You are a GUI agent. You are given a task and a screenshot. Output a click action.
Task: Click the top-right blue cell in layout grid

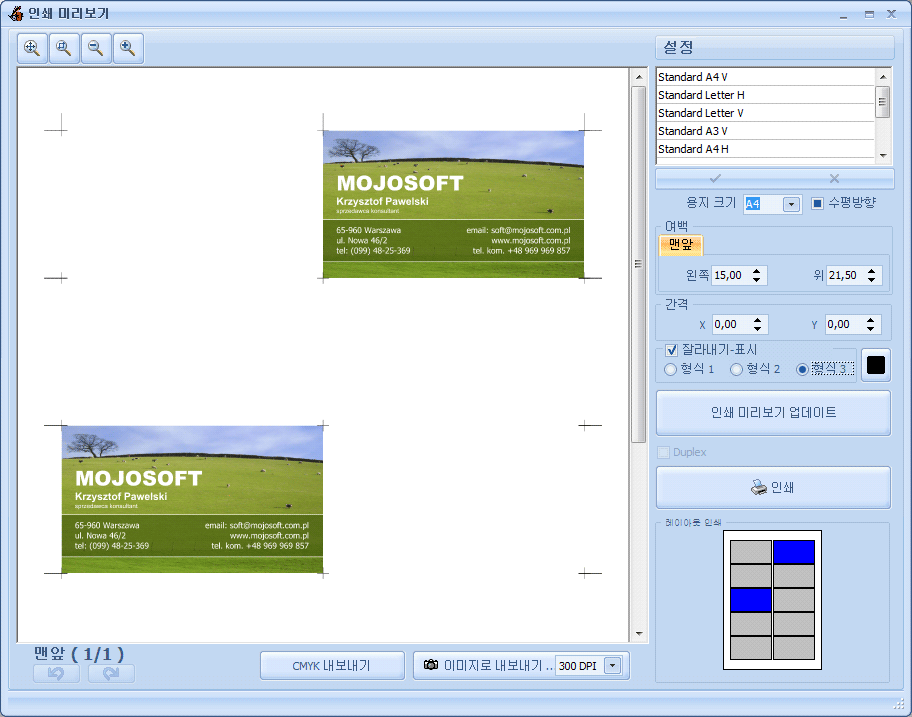794,552
